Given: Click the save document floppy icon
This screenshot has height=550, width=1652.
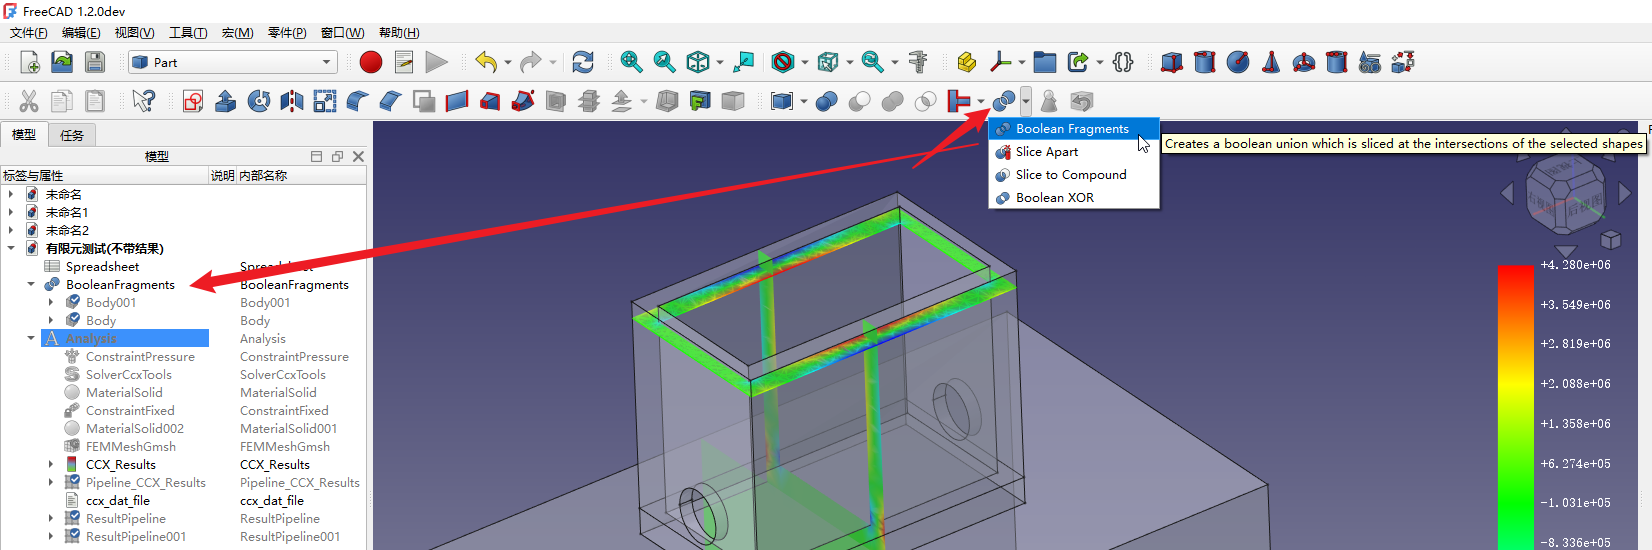Looking at the screenshot, I should (95, 62).
